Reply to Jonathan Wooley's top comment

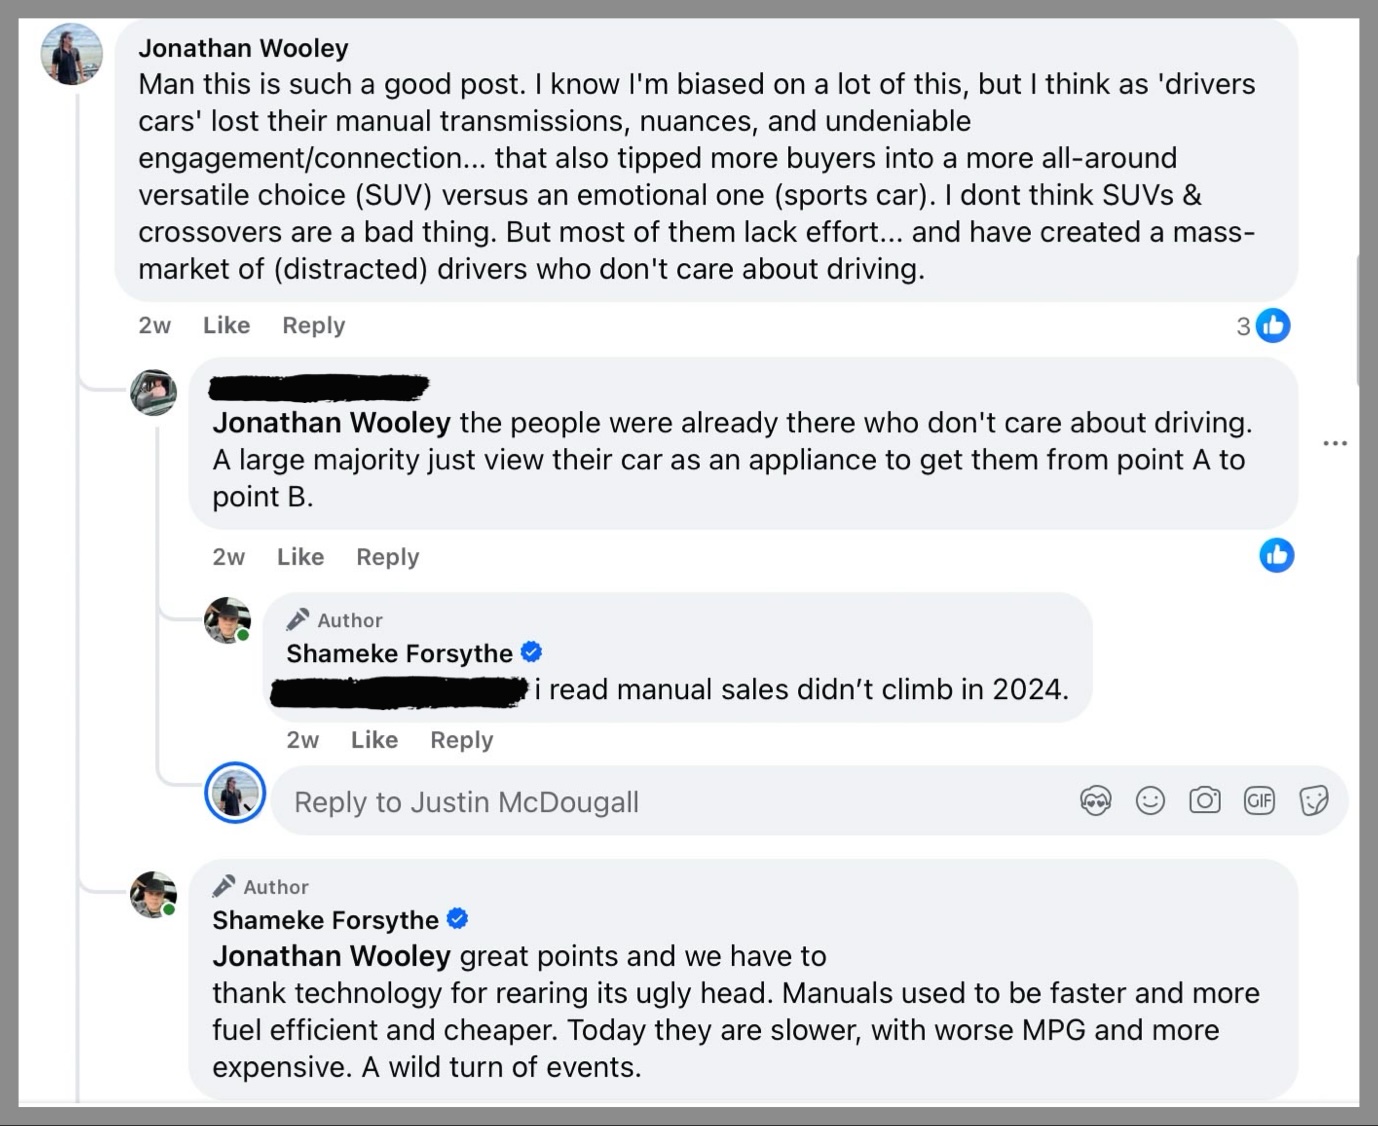pyautogui.click(x=313, y=326)
